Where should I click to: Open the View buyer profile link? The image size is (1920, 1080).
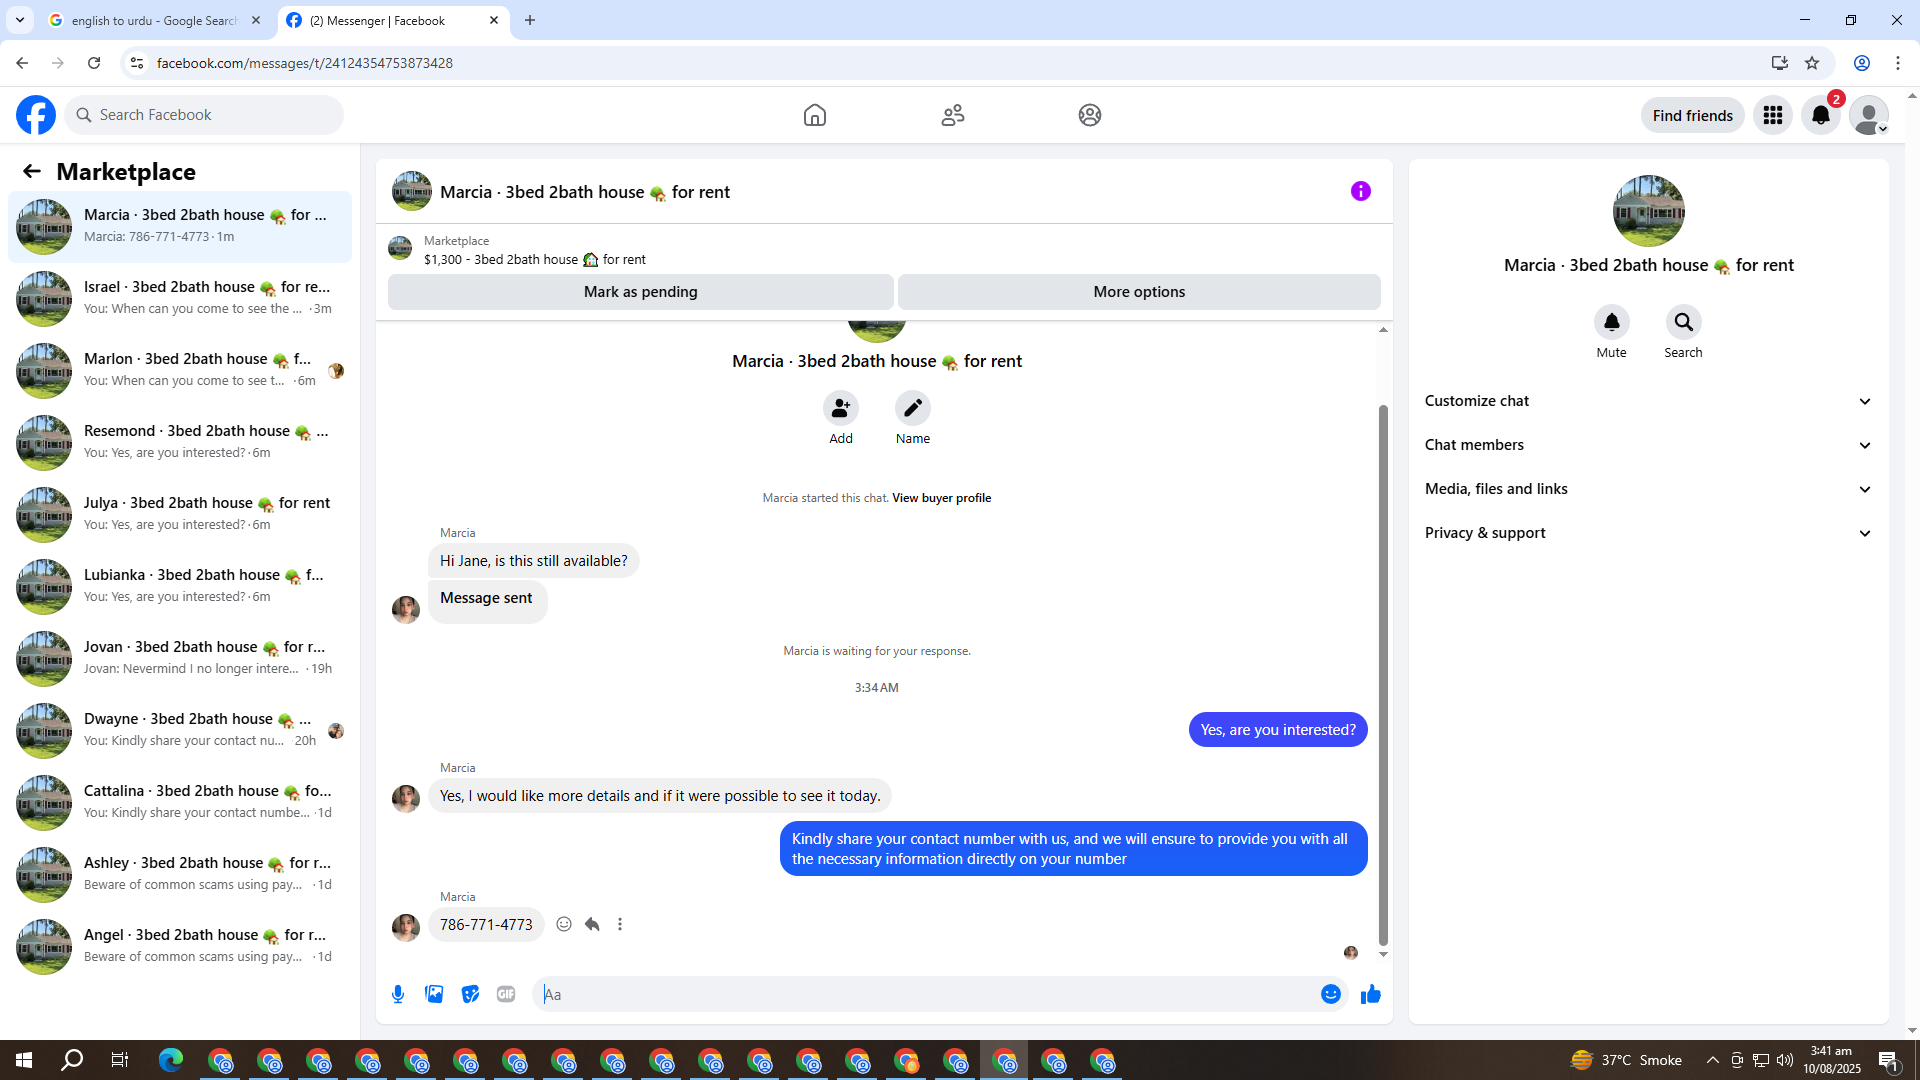point(941,498)
